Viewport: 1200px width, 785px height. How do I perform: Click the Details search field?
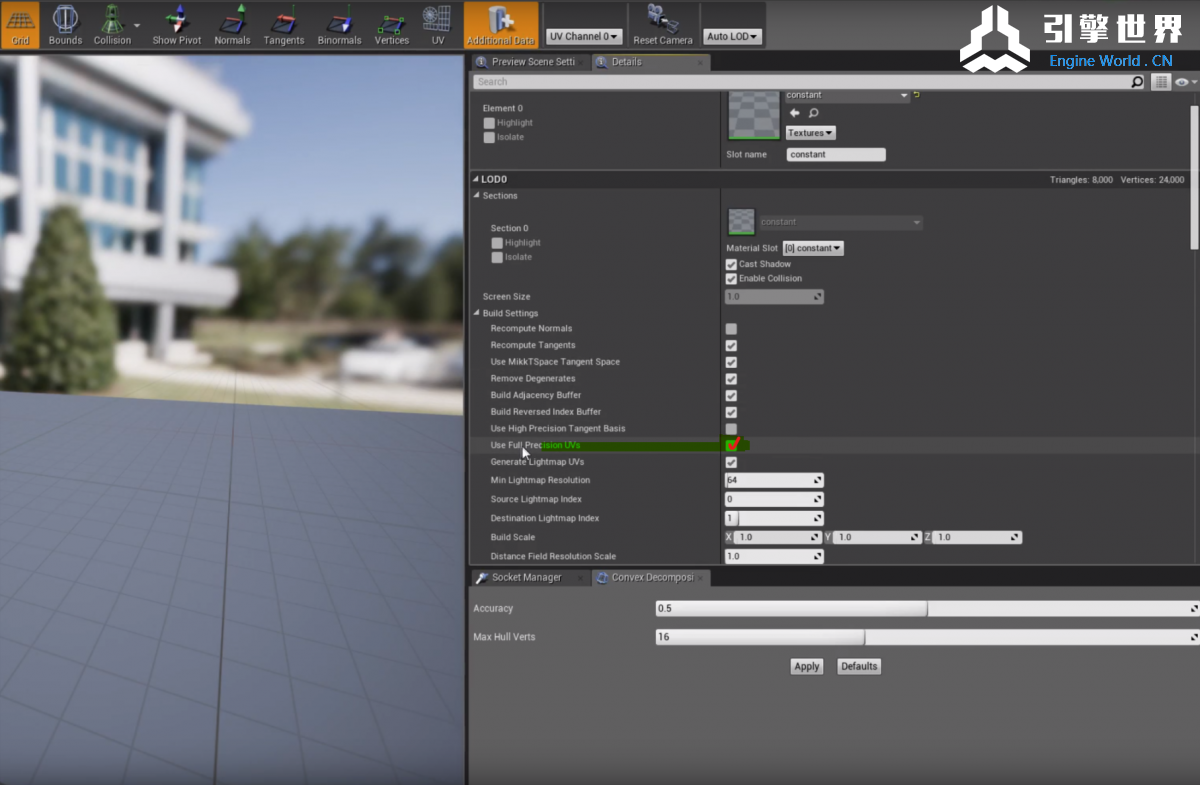[800, 82]
